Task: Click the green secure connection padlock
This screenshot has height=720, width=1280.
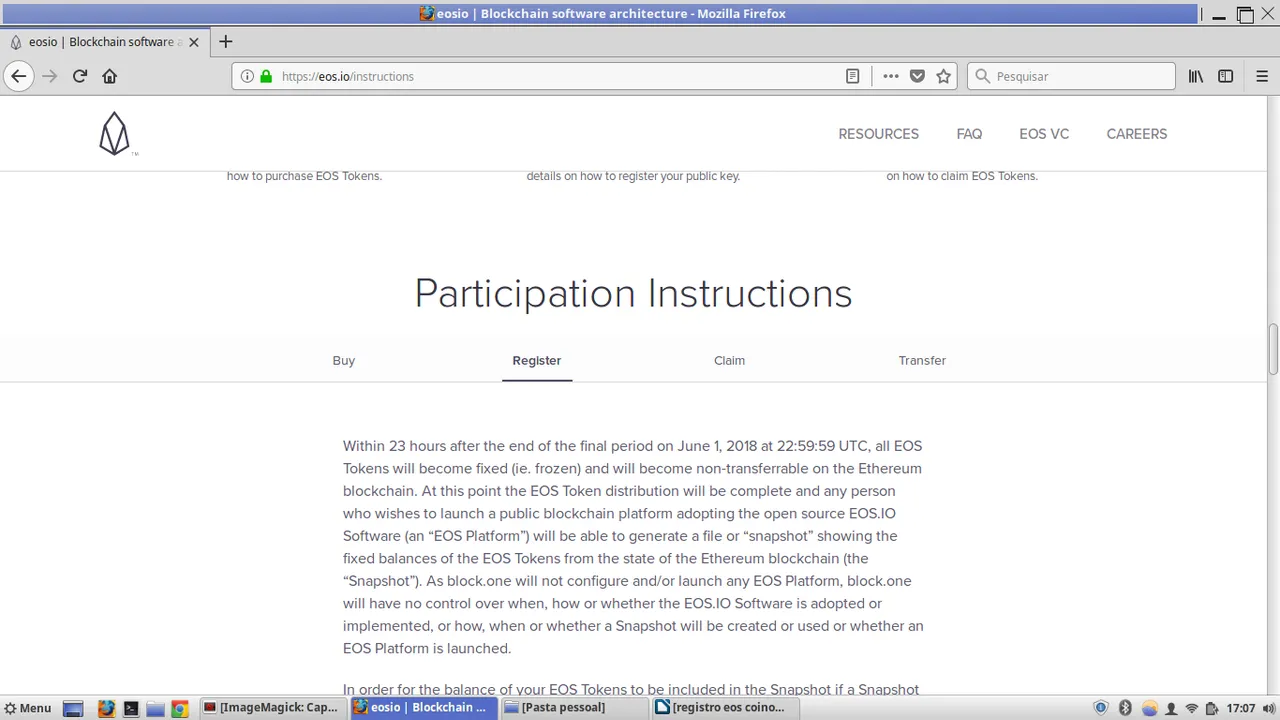Action: (x=266, y=76)
